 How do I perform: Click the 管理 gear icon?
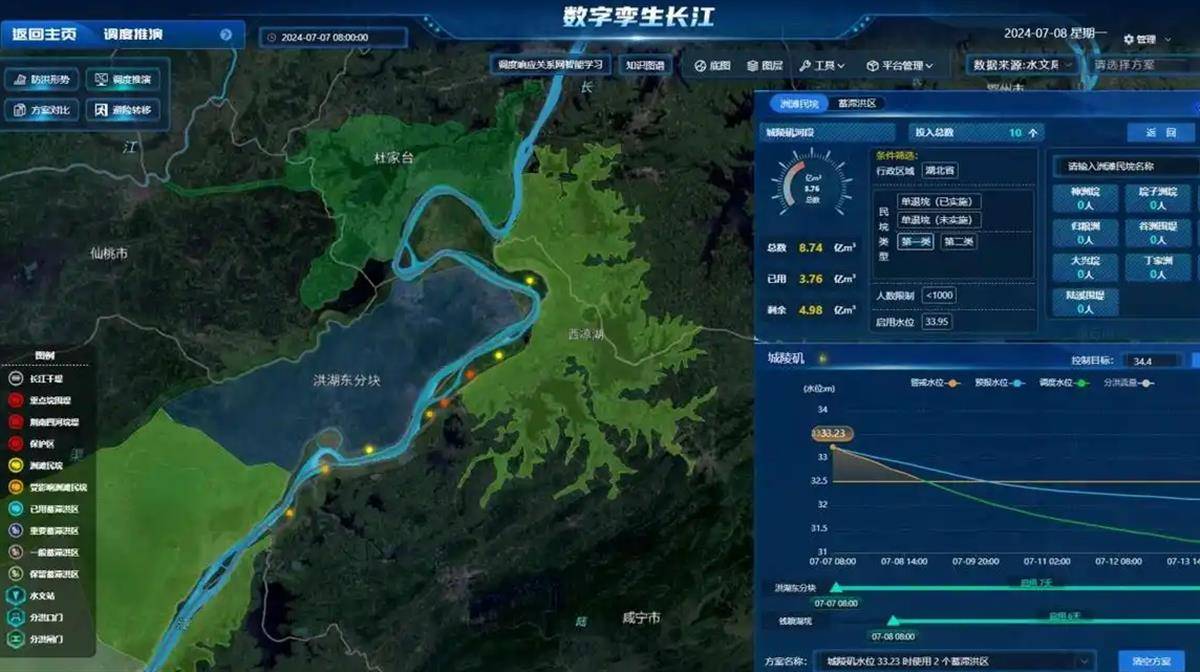pyautogui.click(x=1129, y=39)
